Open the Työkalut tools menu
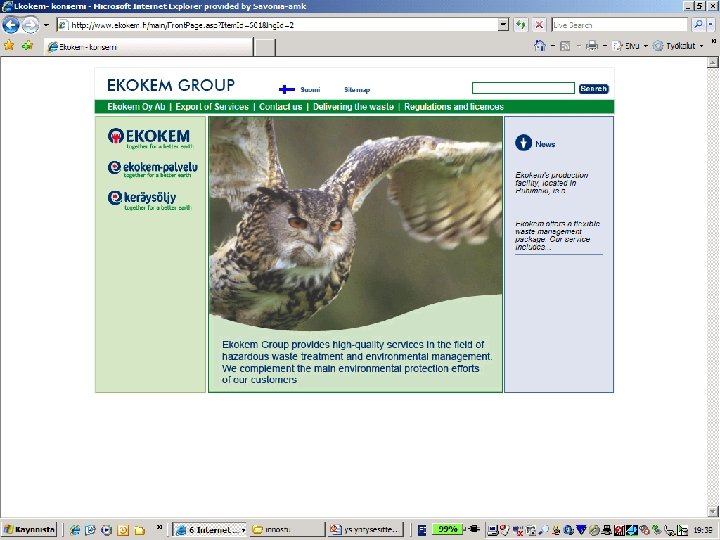The image size is (720, 540). (x=678, y=46)
